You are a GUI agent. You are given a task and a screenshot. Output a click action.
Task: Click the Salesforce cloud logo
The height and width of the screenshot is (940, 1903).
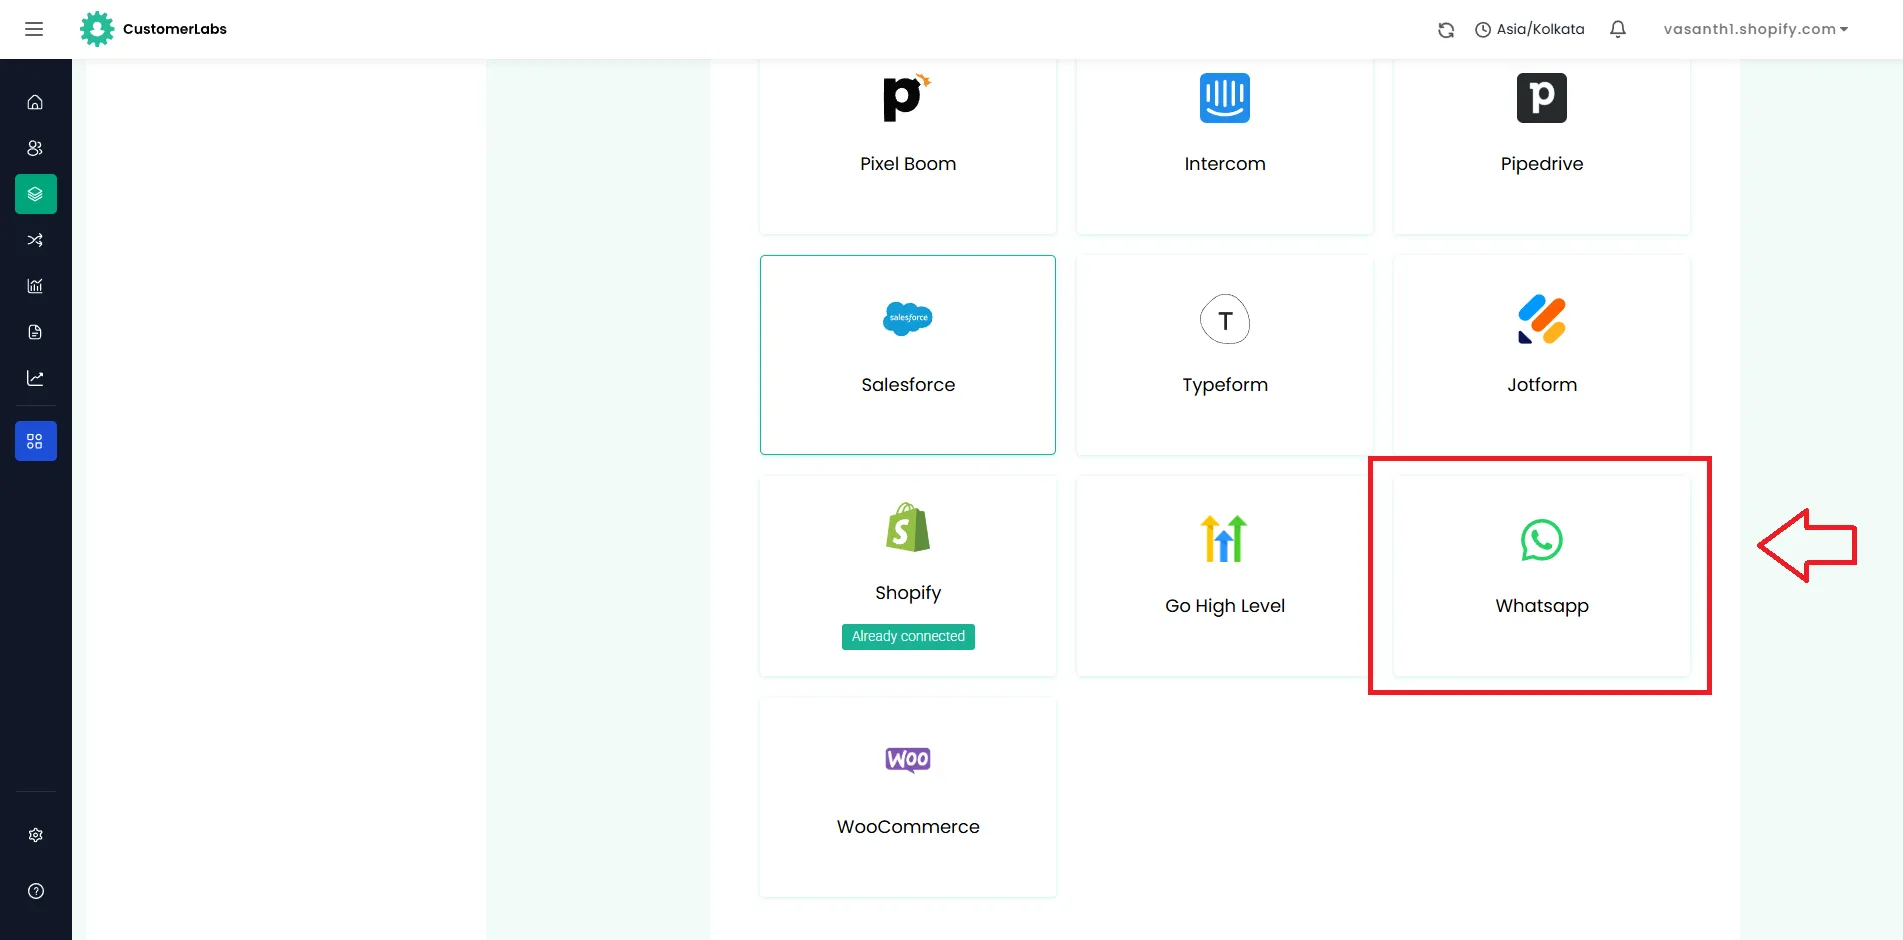click(x=908, y=319)
